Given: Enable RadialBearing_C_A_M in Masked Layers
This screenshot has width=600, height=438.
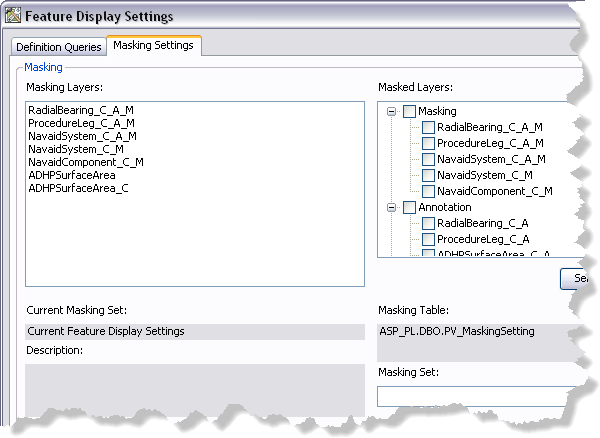Looking at the screenshot, I should (x=428, y=128).
